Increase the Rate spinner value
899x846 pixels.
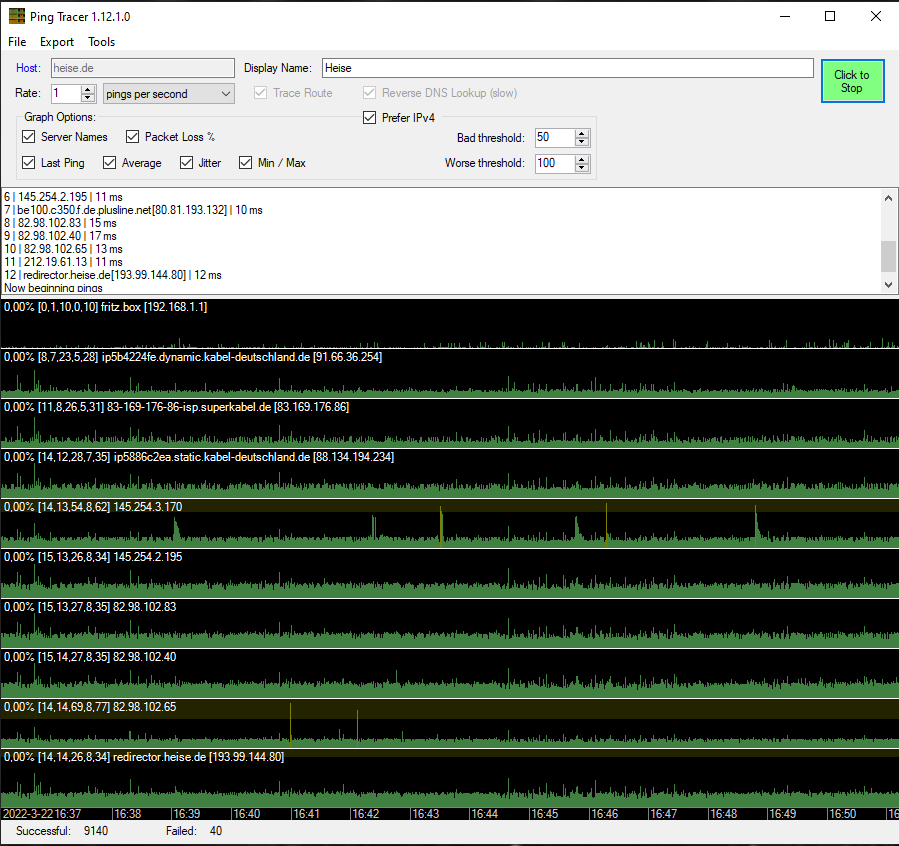[90, 89]
